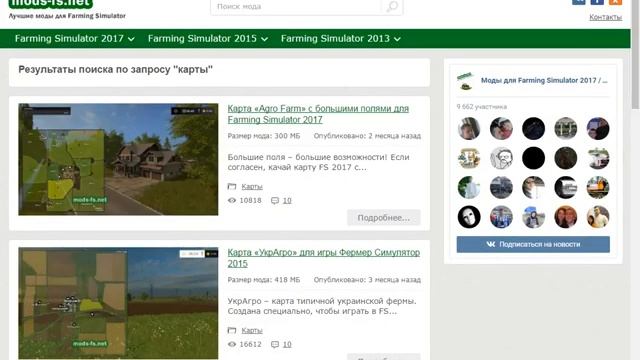
Task: Click the eye views icon beside 16612
Action: [232, 344]
